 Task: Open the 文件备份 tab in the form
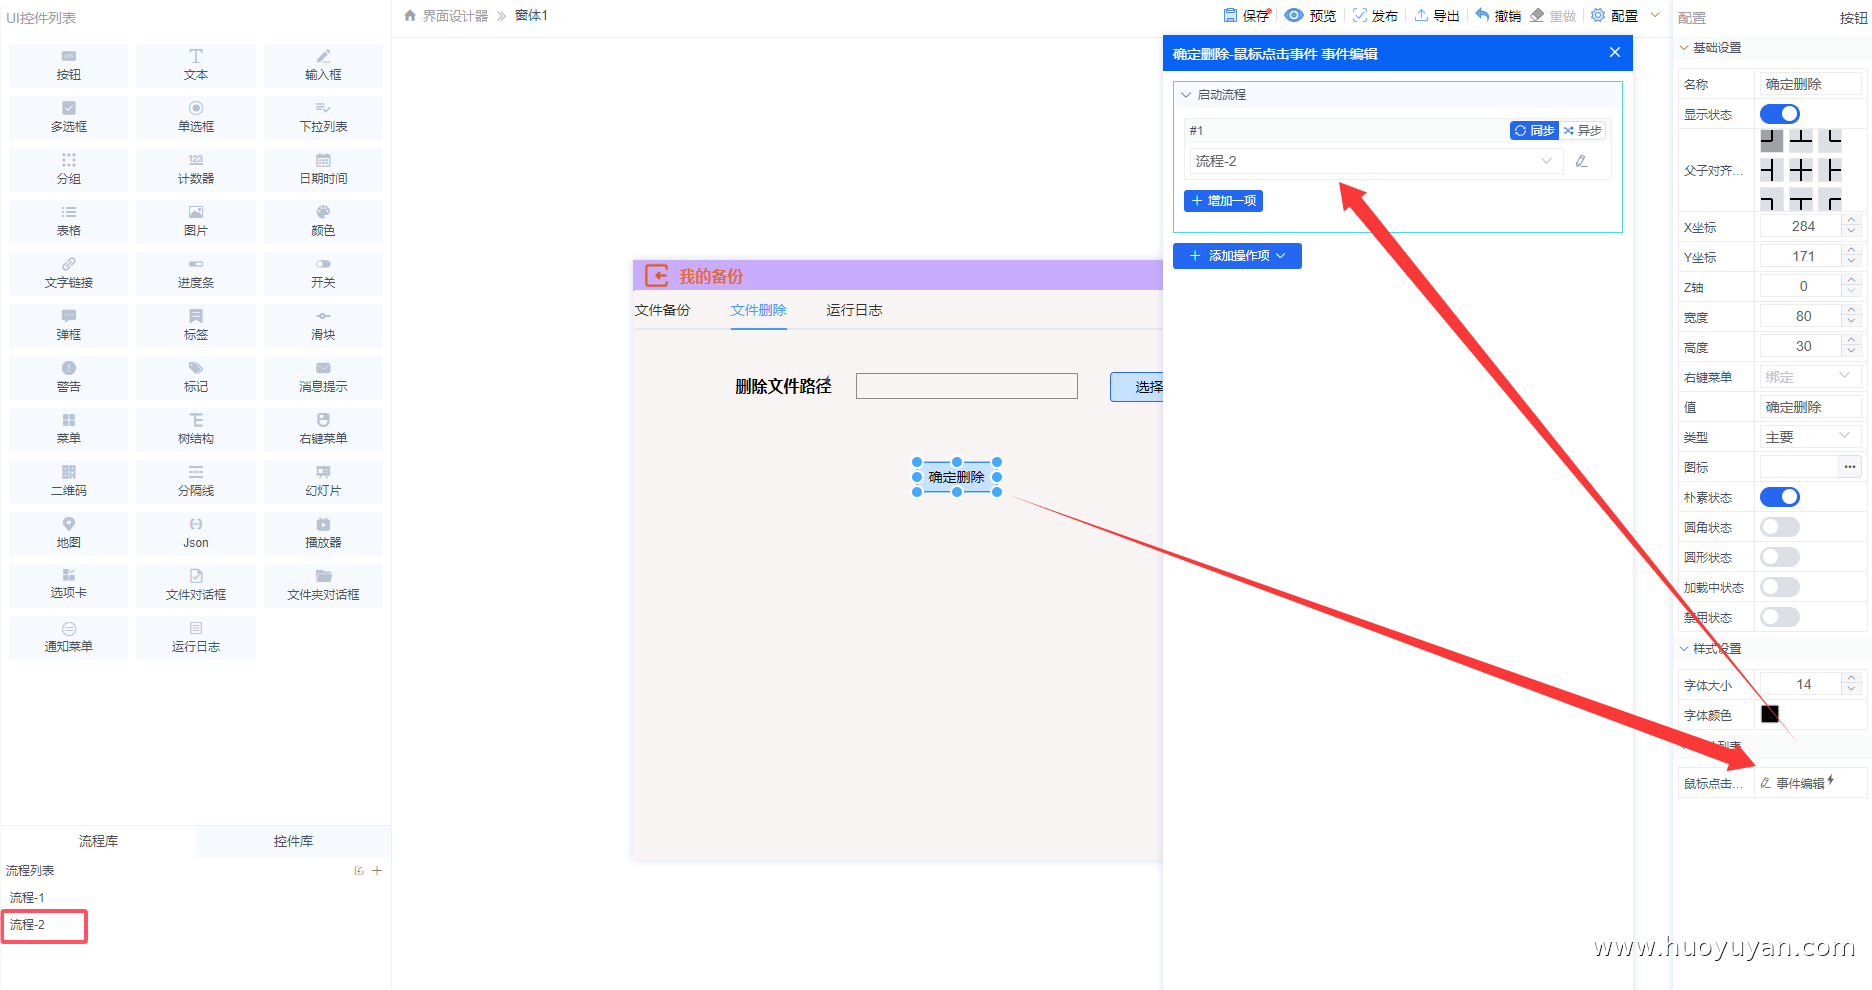click(662, 310)
